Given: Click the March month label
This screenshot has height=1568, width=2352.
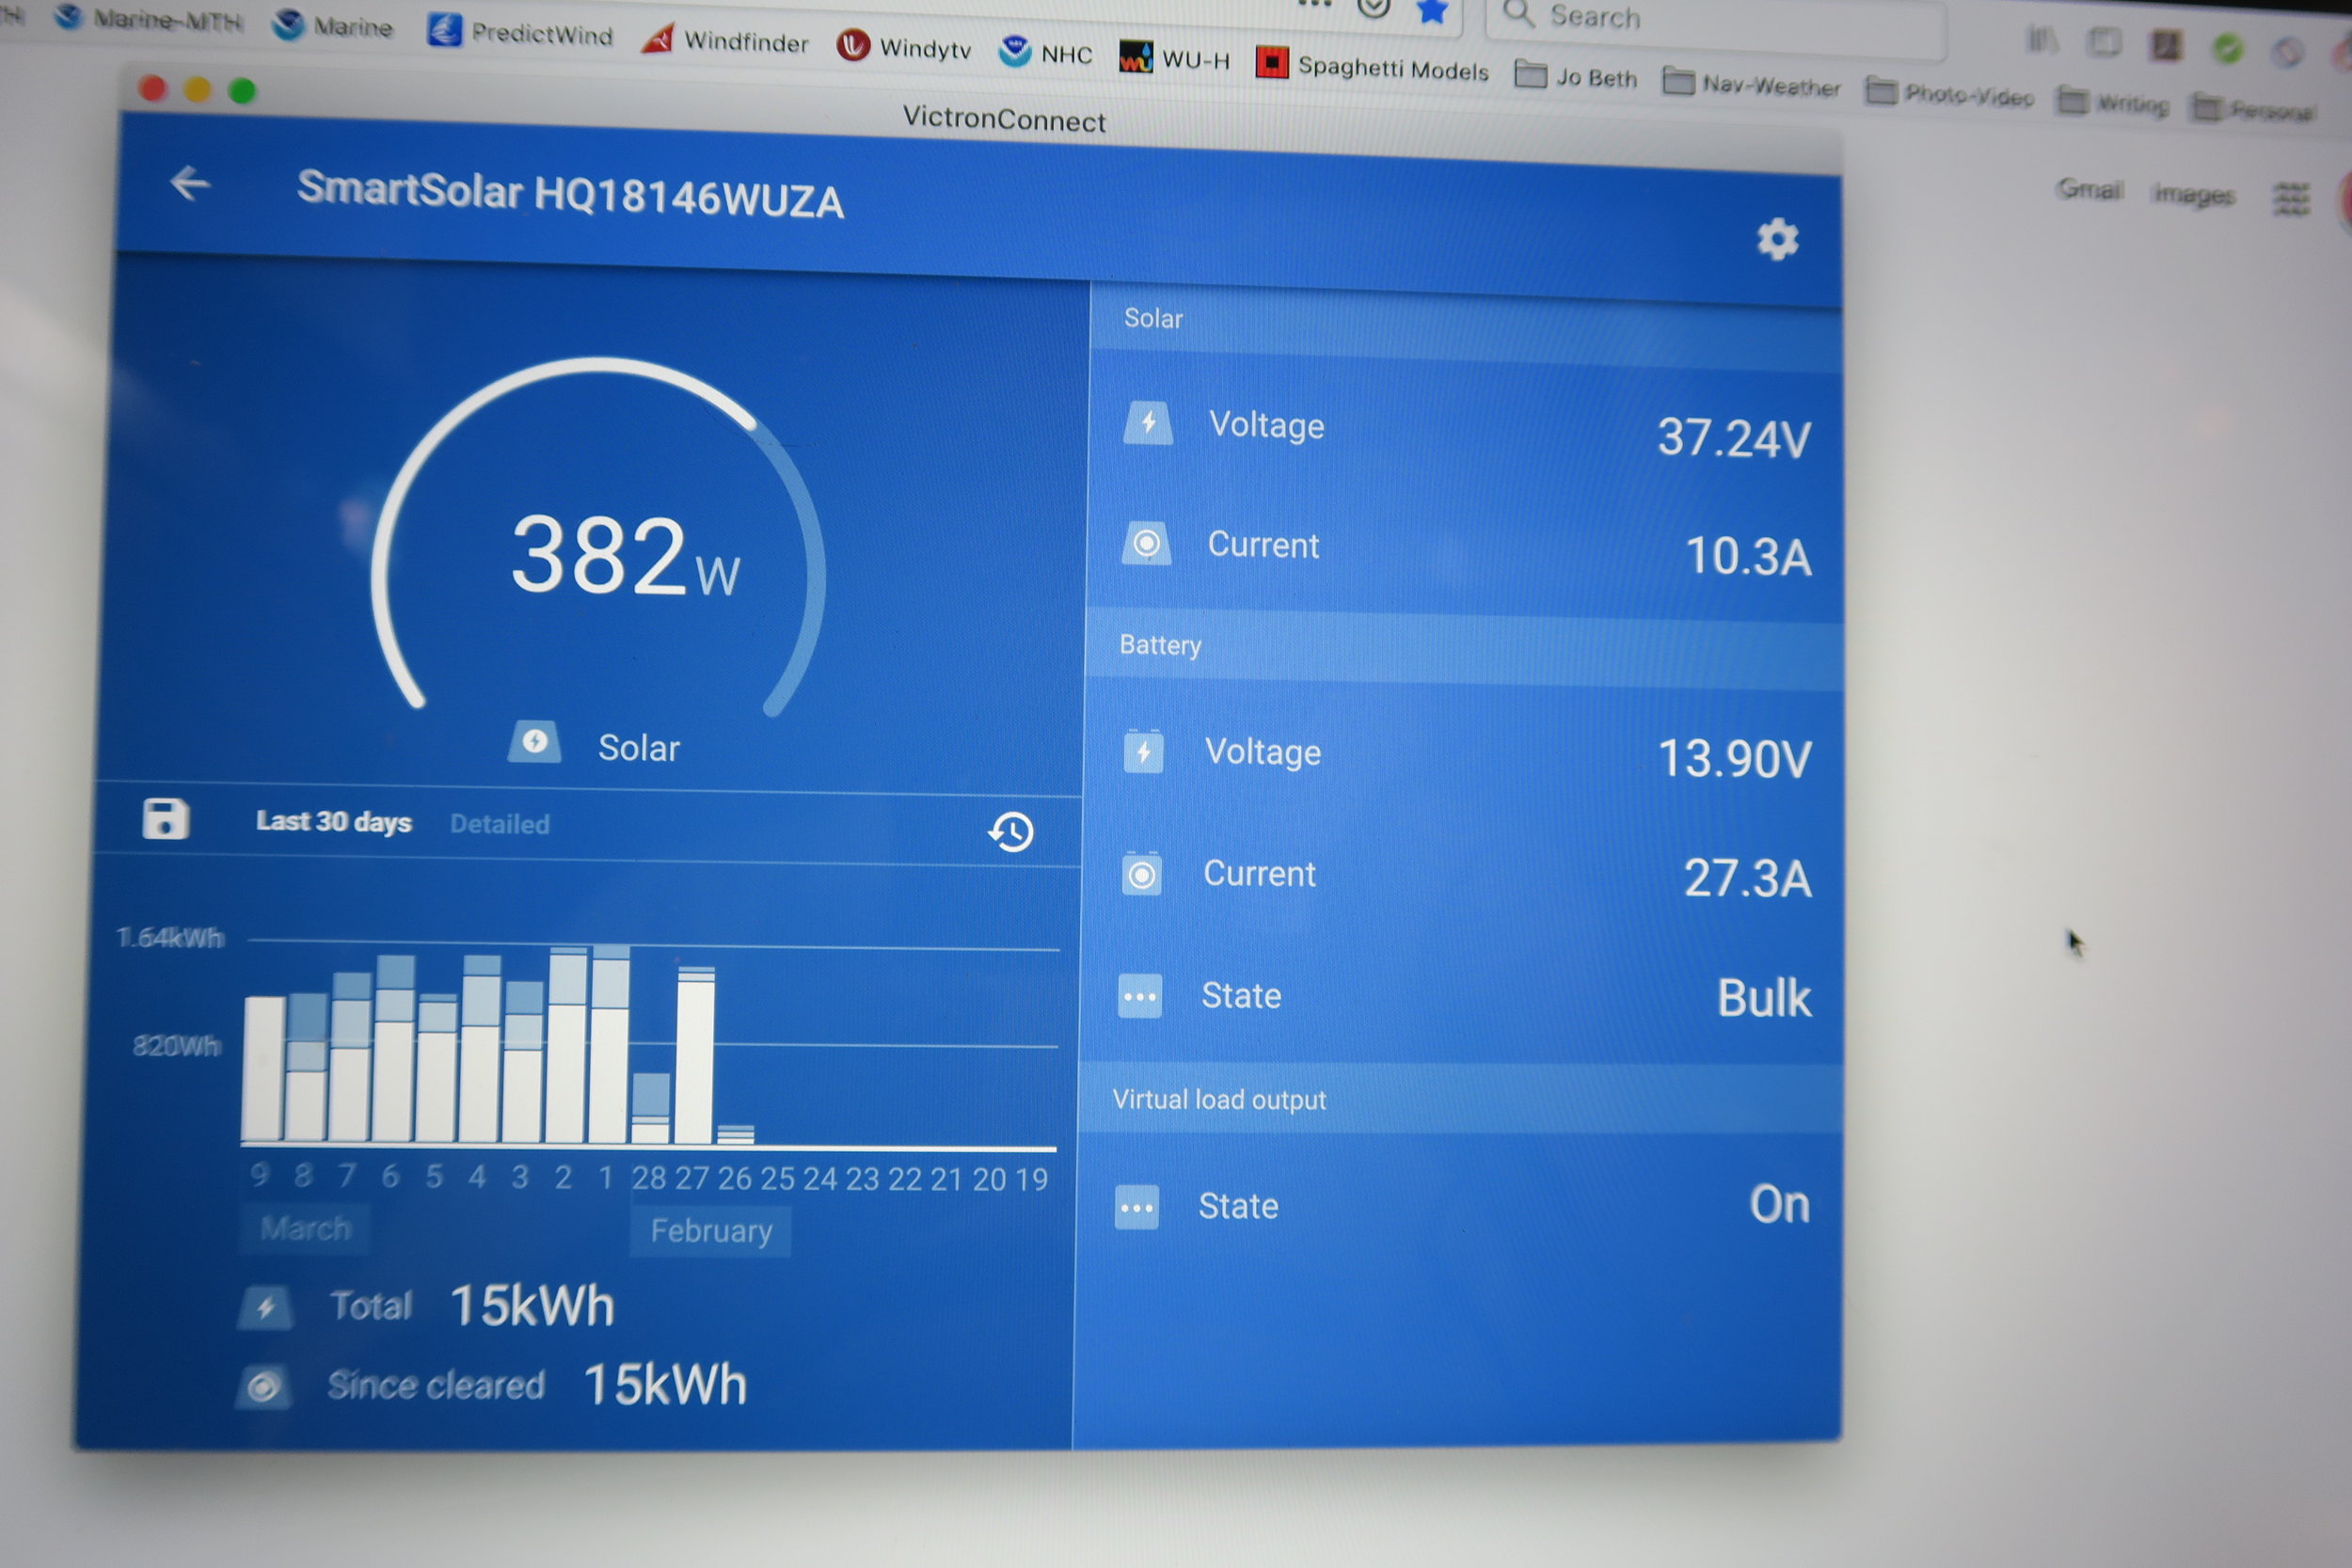Looking at the screenshot, I should coord(305,1228).
